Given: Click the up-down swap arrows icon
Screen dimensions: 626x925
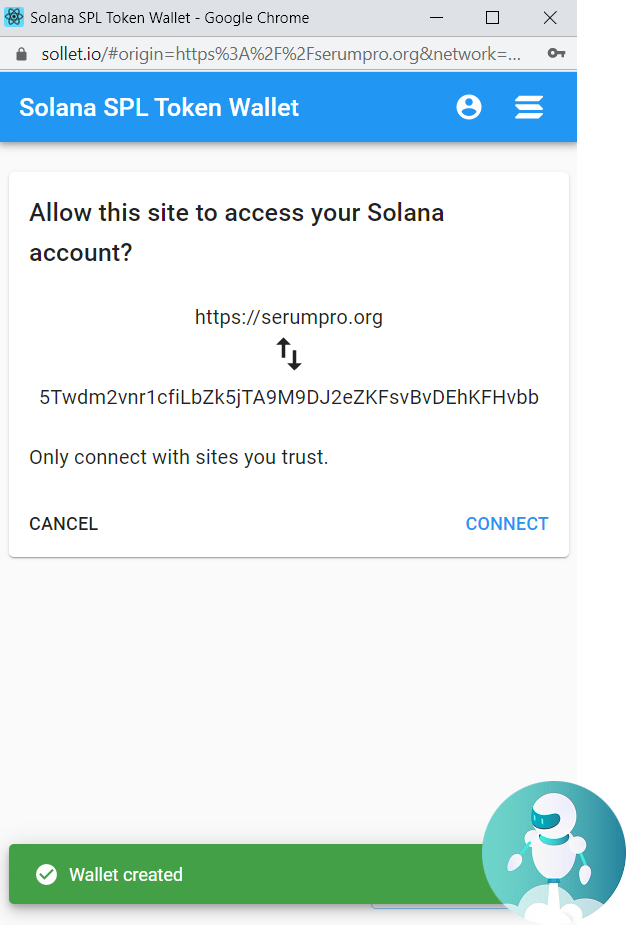Looking at the screenshot, I should (x=289, y=354).
